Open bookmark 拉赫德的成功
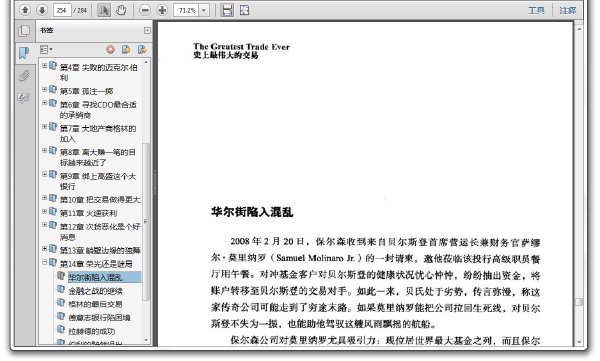The width and height of the screenshot is (600, 361). [x=91, y=331]
